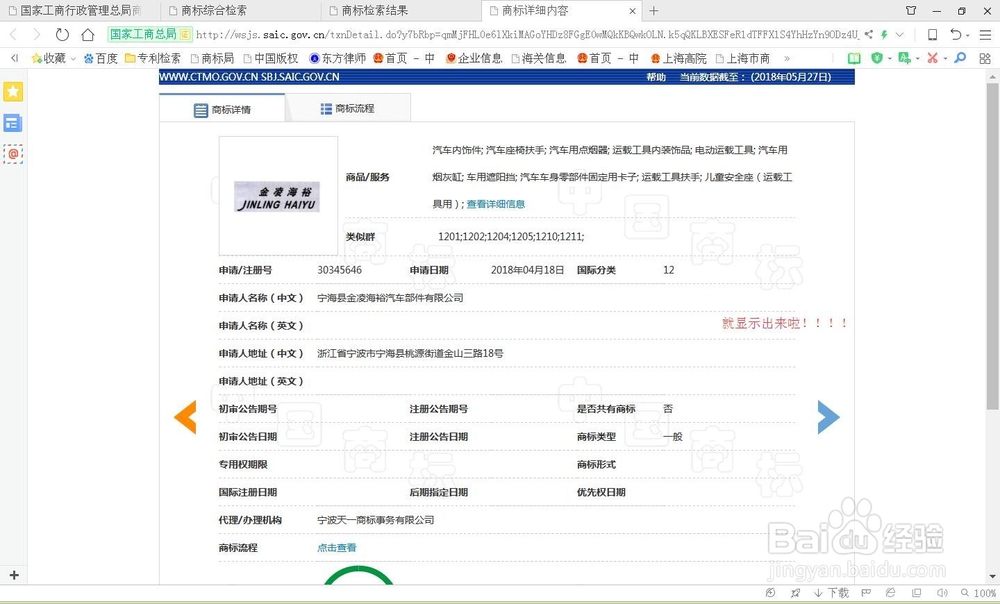
Task: Open the skin T-shirt icon in title bar
Action: pyautogui.click(x=911, y=11)
